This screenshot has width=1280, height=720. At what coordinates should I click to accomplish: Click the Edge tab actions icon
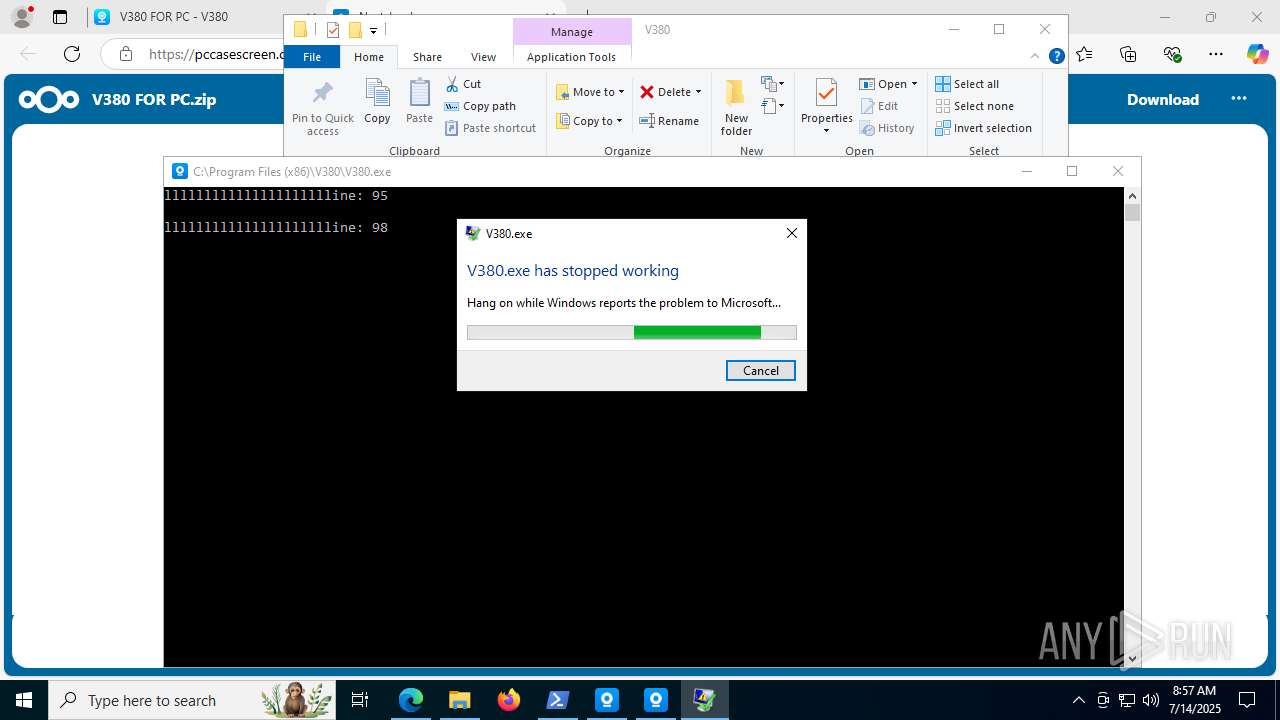[x=59, y=17]
